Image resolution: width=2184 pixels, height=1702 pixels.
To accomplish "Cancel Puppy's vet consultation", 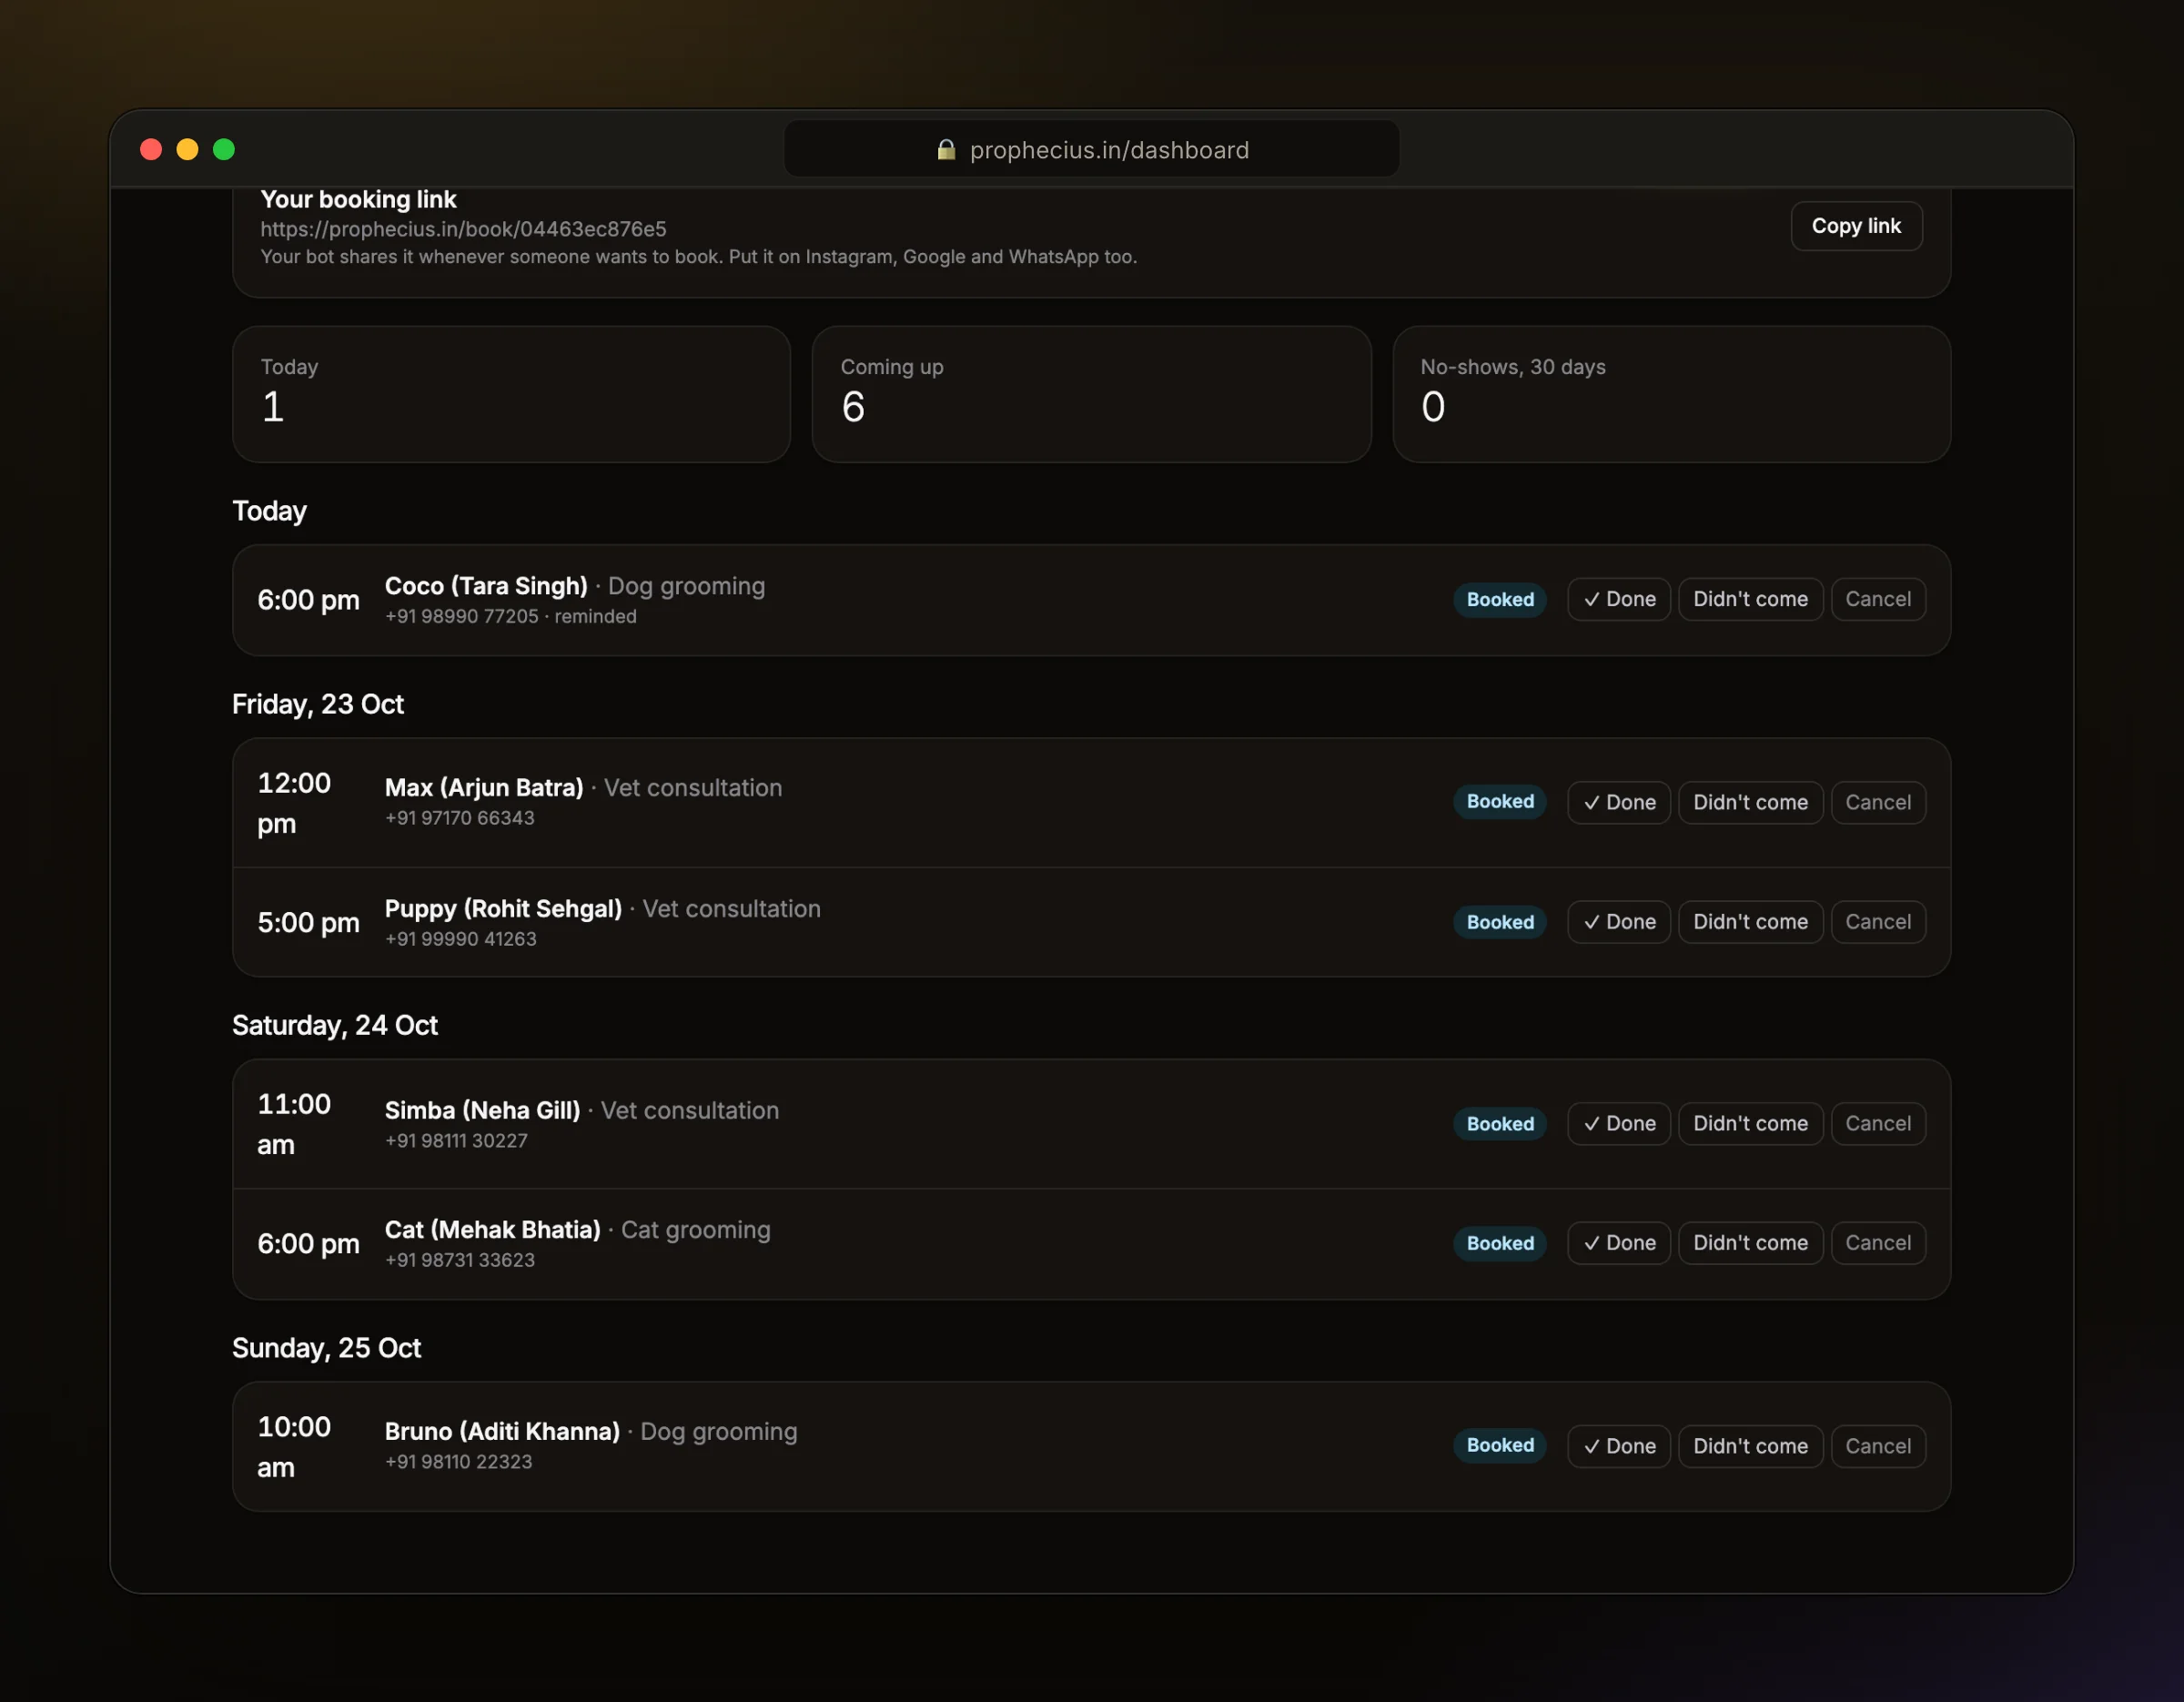I will coord(1877,922).
